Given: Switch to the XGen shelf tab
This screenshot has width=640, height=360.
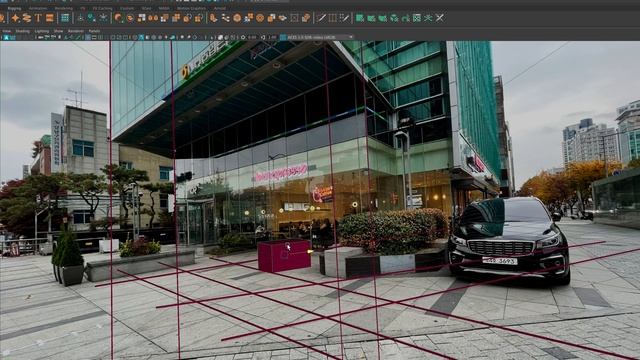Looking at the screenshot, I should [x=146, y=8].
